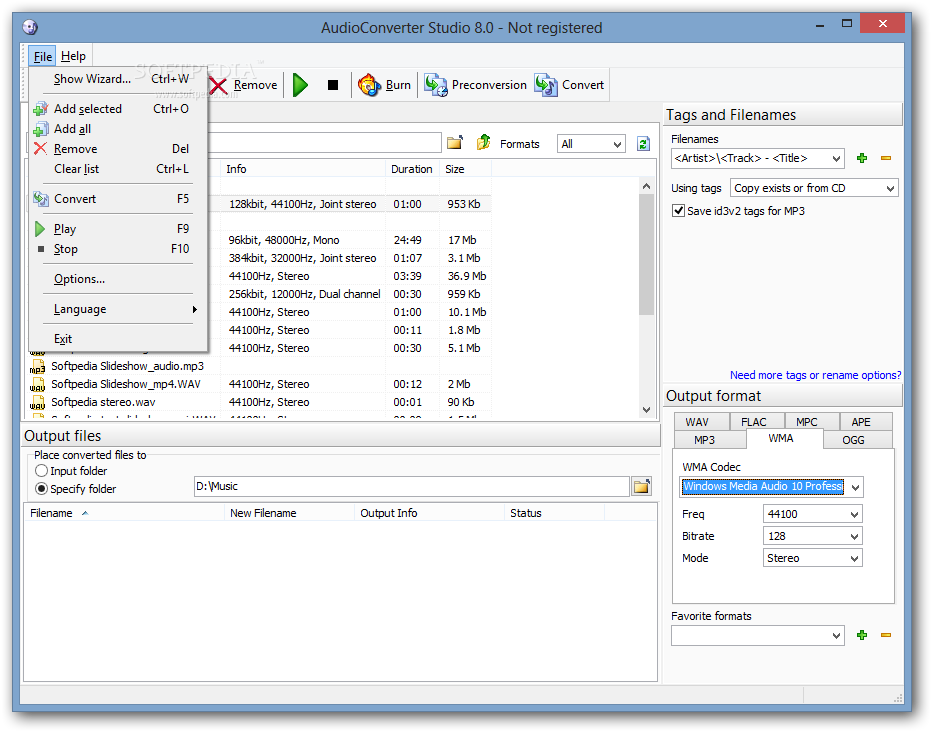Click the file list scrollbar thumb
Image resolution: width=932 pixels, height=732 pixels.
[647, 254]
